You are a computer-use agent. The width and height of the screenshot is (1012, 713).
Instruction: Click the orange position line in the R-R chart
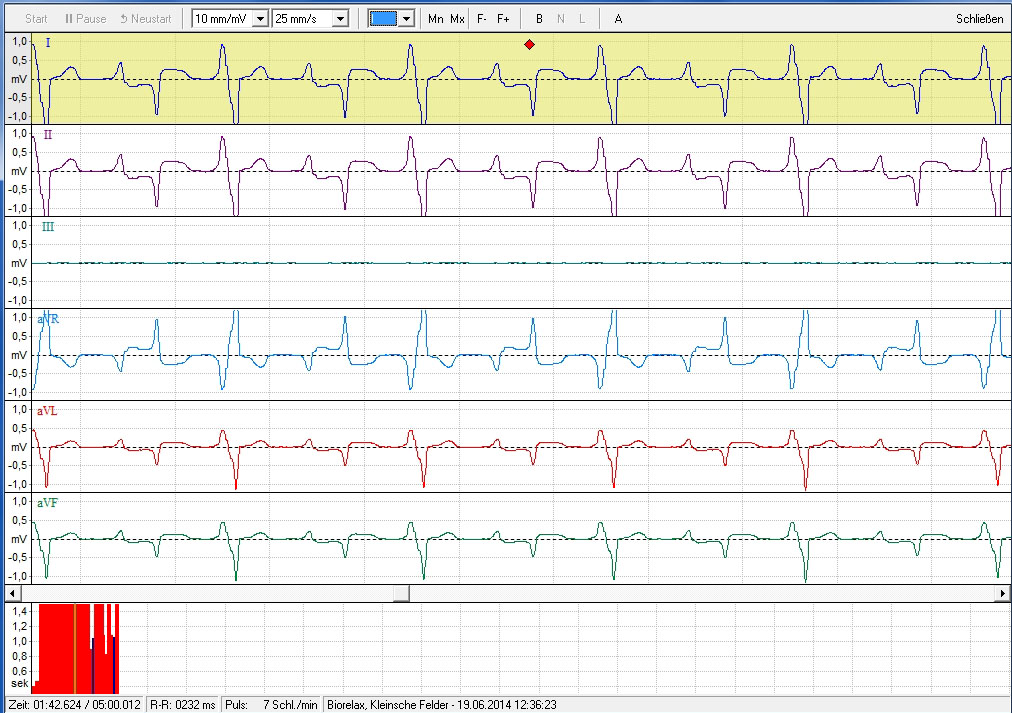click(75, 648)
